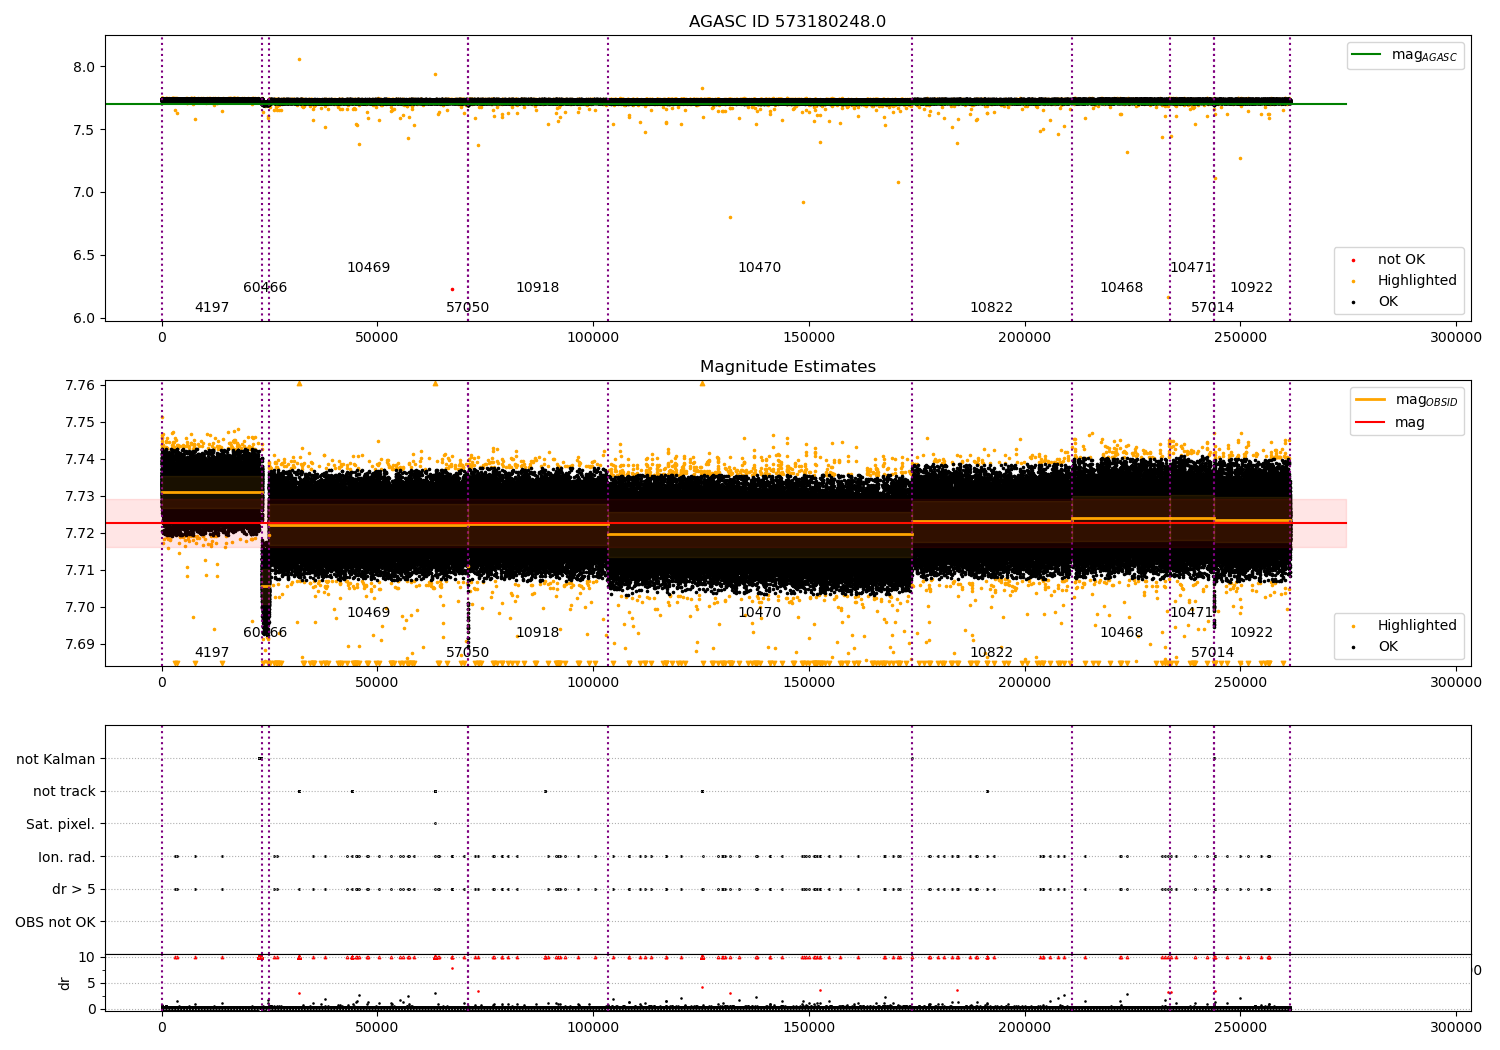The image size is (1500, 1050).
Task: Select the 'not track' axis label
Action: click(x=64, y=792)
